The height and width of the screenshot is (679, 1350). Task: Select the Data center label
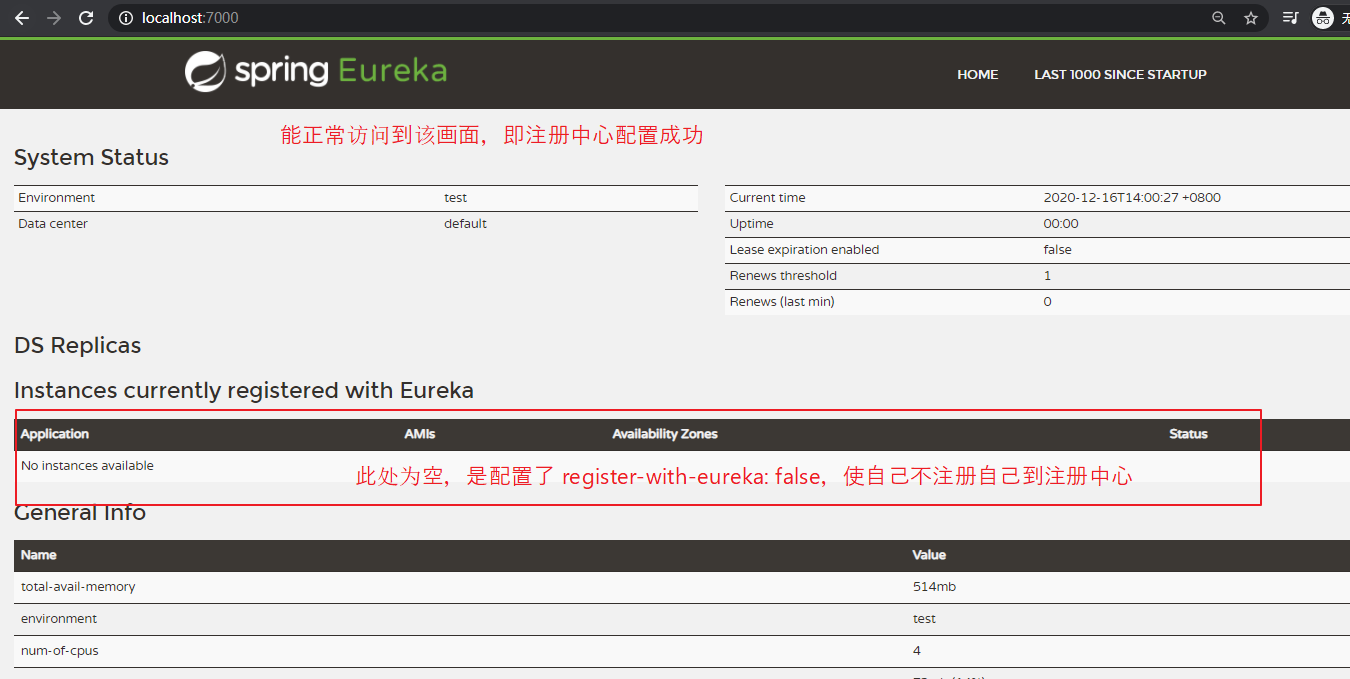click(x=53, y=224)
